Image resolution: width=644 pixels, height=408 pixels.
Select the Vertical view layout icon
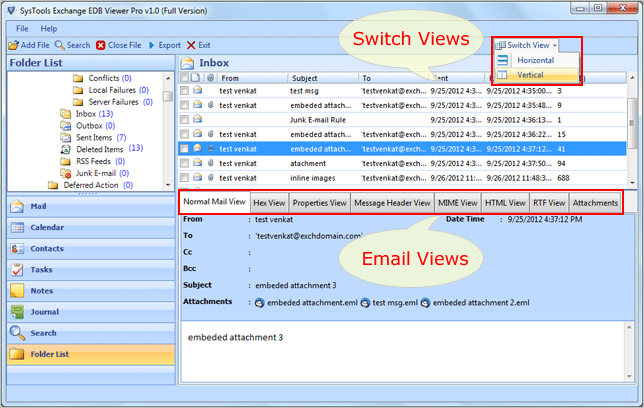[502, 75]
